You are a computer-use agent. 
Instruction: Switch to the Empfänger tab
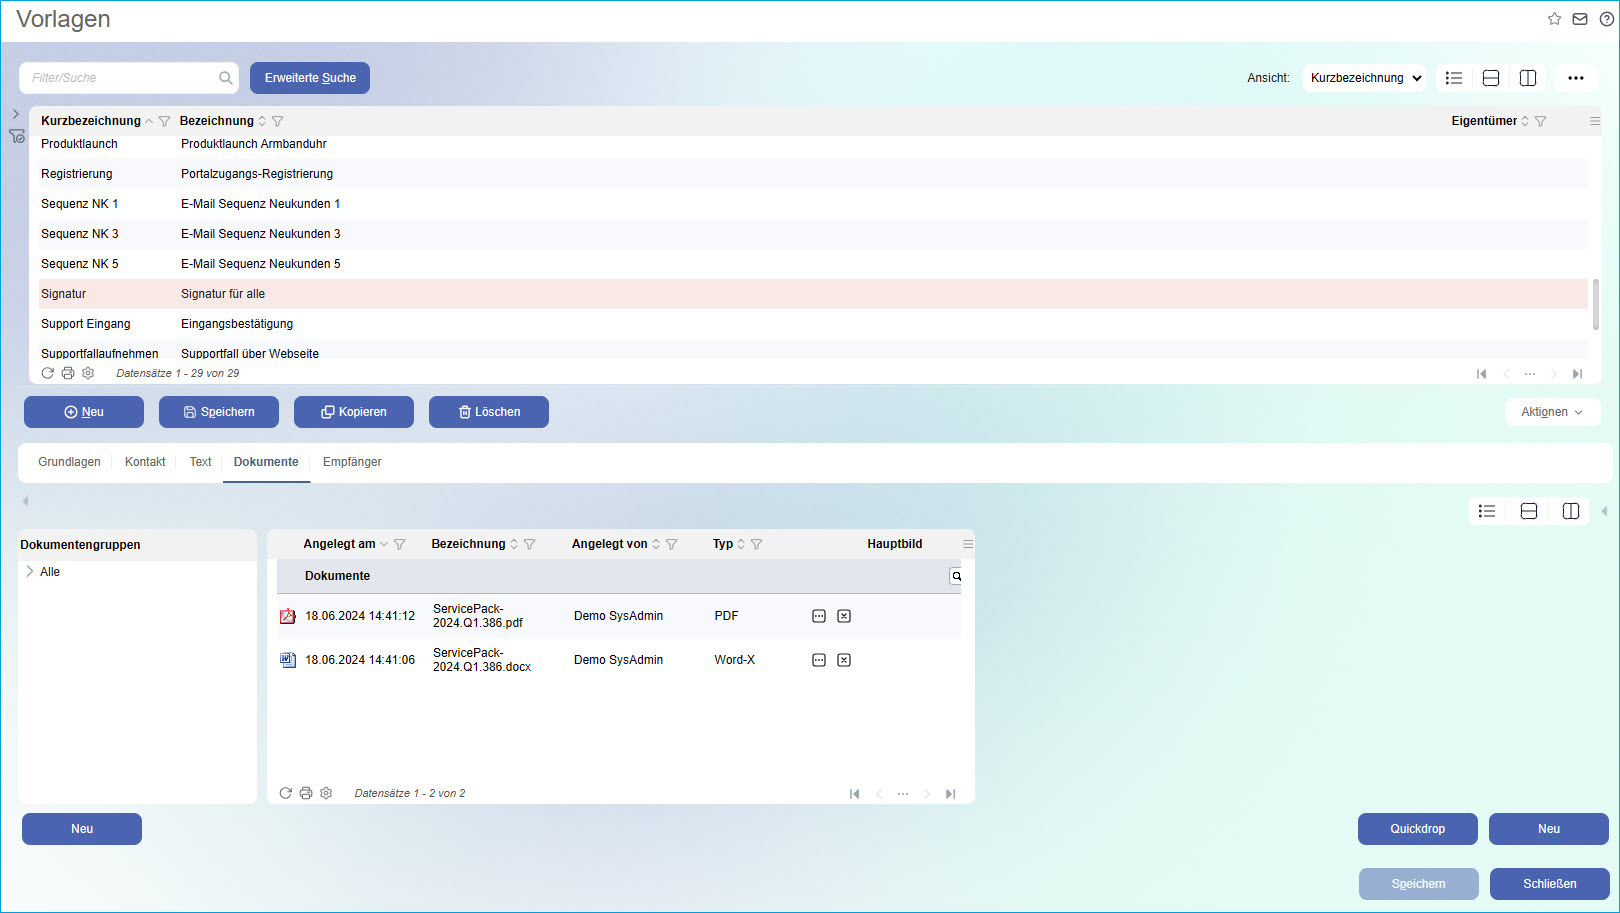click(x=352, y=462)
